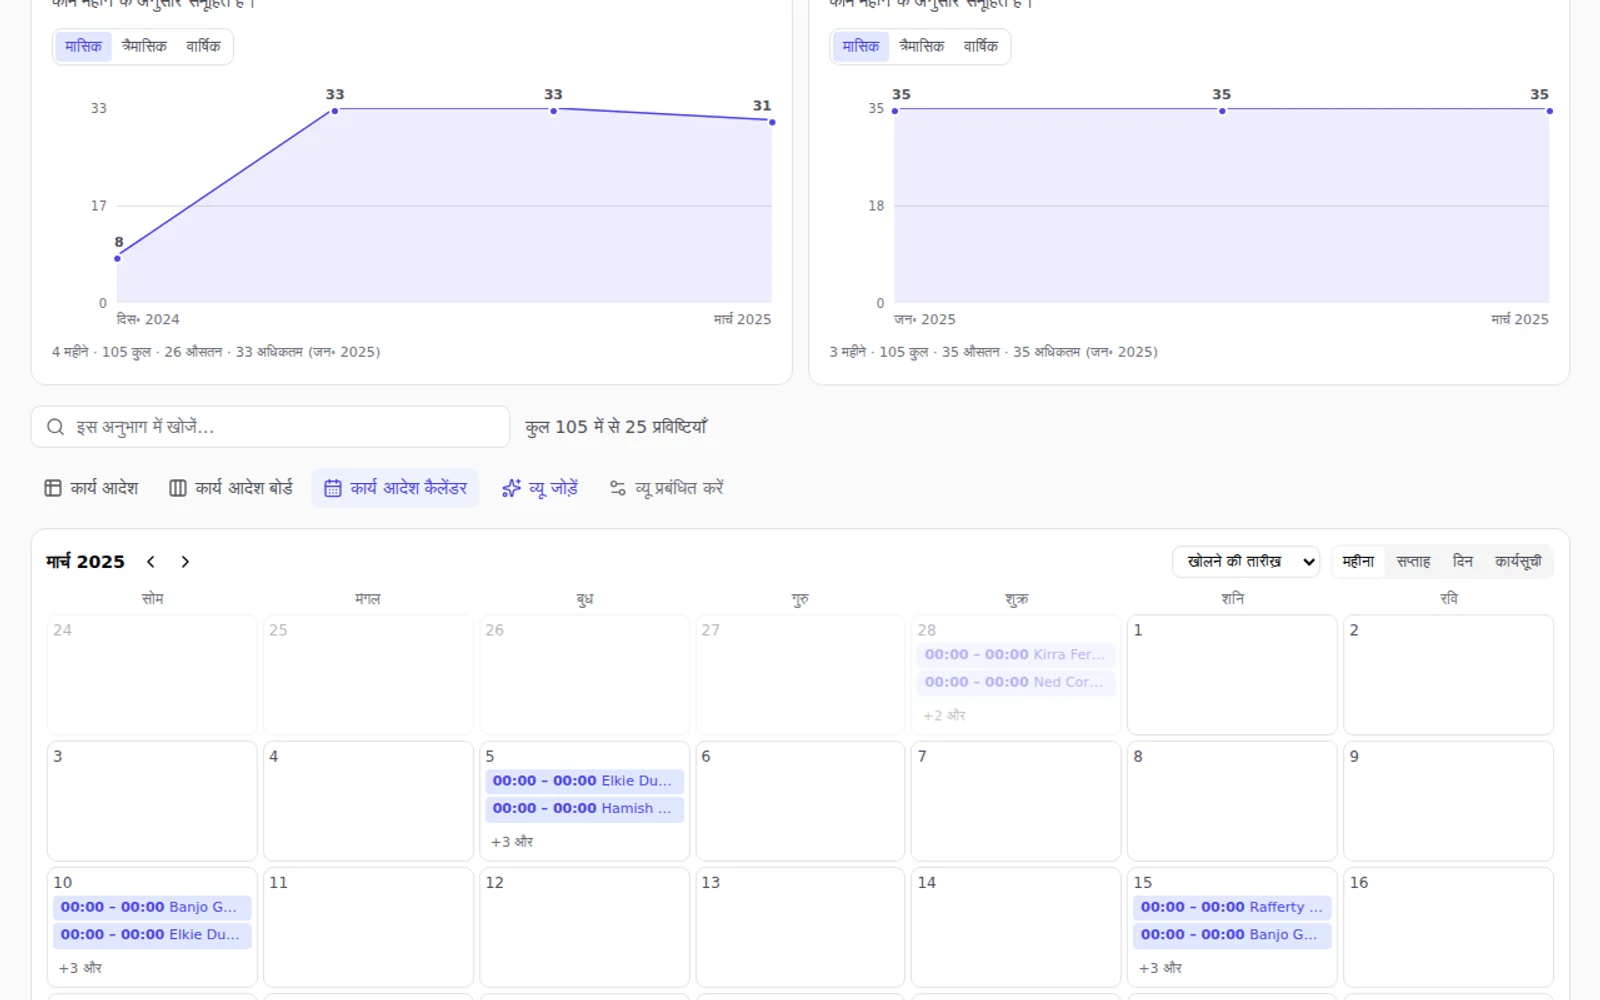Select त्रैमासिक in the left chart toggle
The height and width of the screenshot is (1000, 1600).
coord(144,46)
